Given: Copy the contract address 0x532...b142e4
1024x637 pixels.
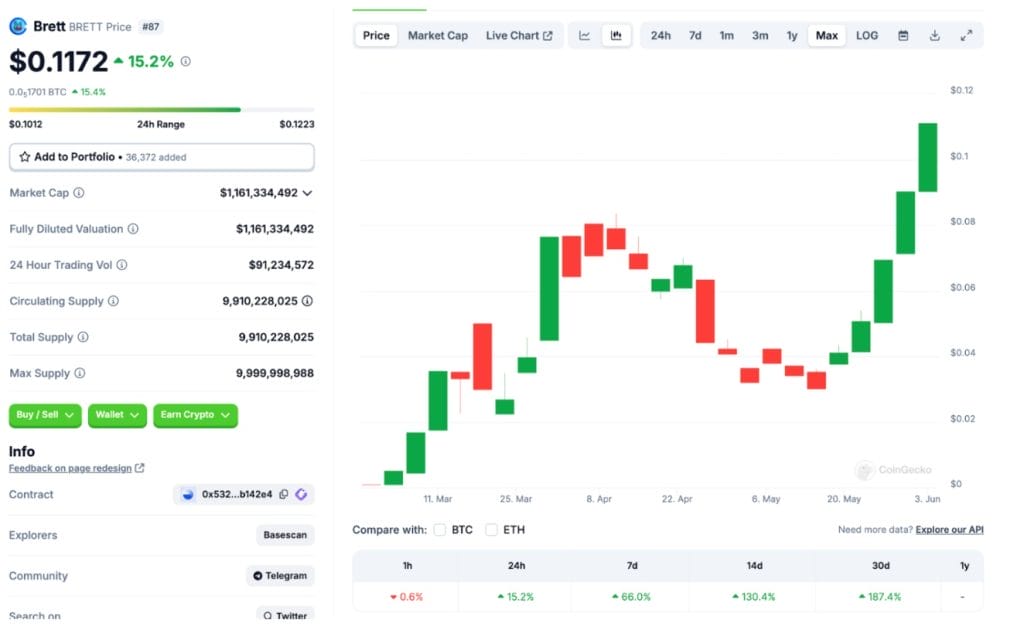Looking at the screenshot, I should 284,495.
